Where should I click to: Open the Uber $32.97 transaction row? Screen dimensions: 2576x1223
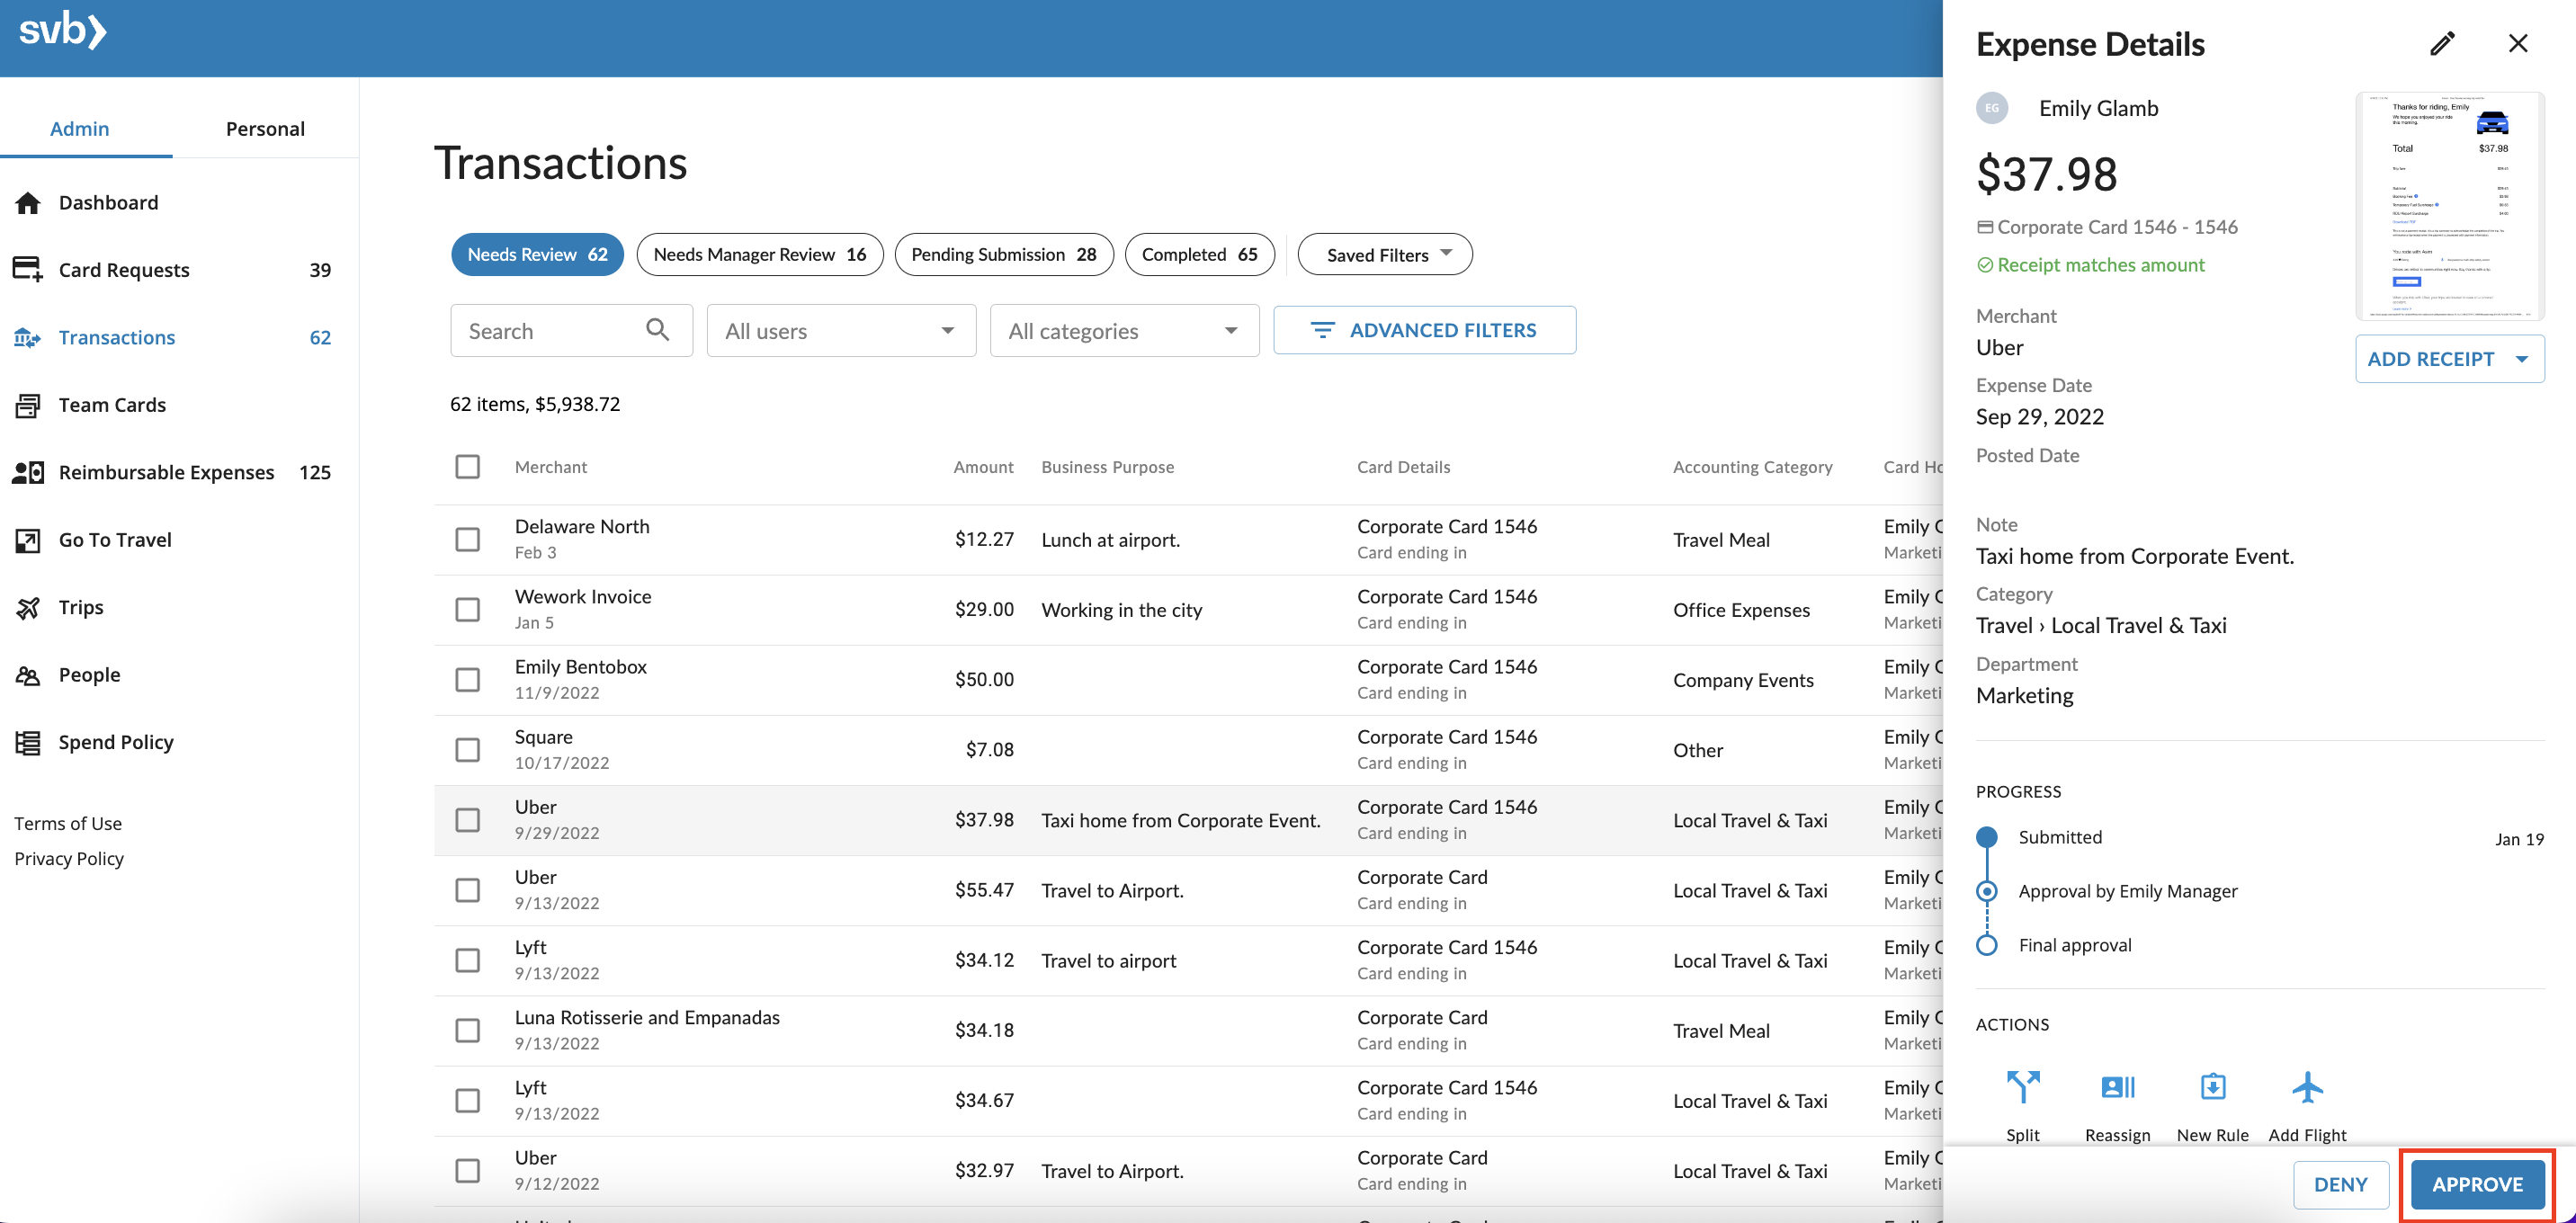(1187, 1171)
